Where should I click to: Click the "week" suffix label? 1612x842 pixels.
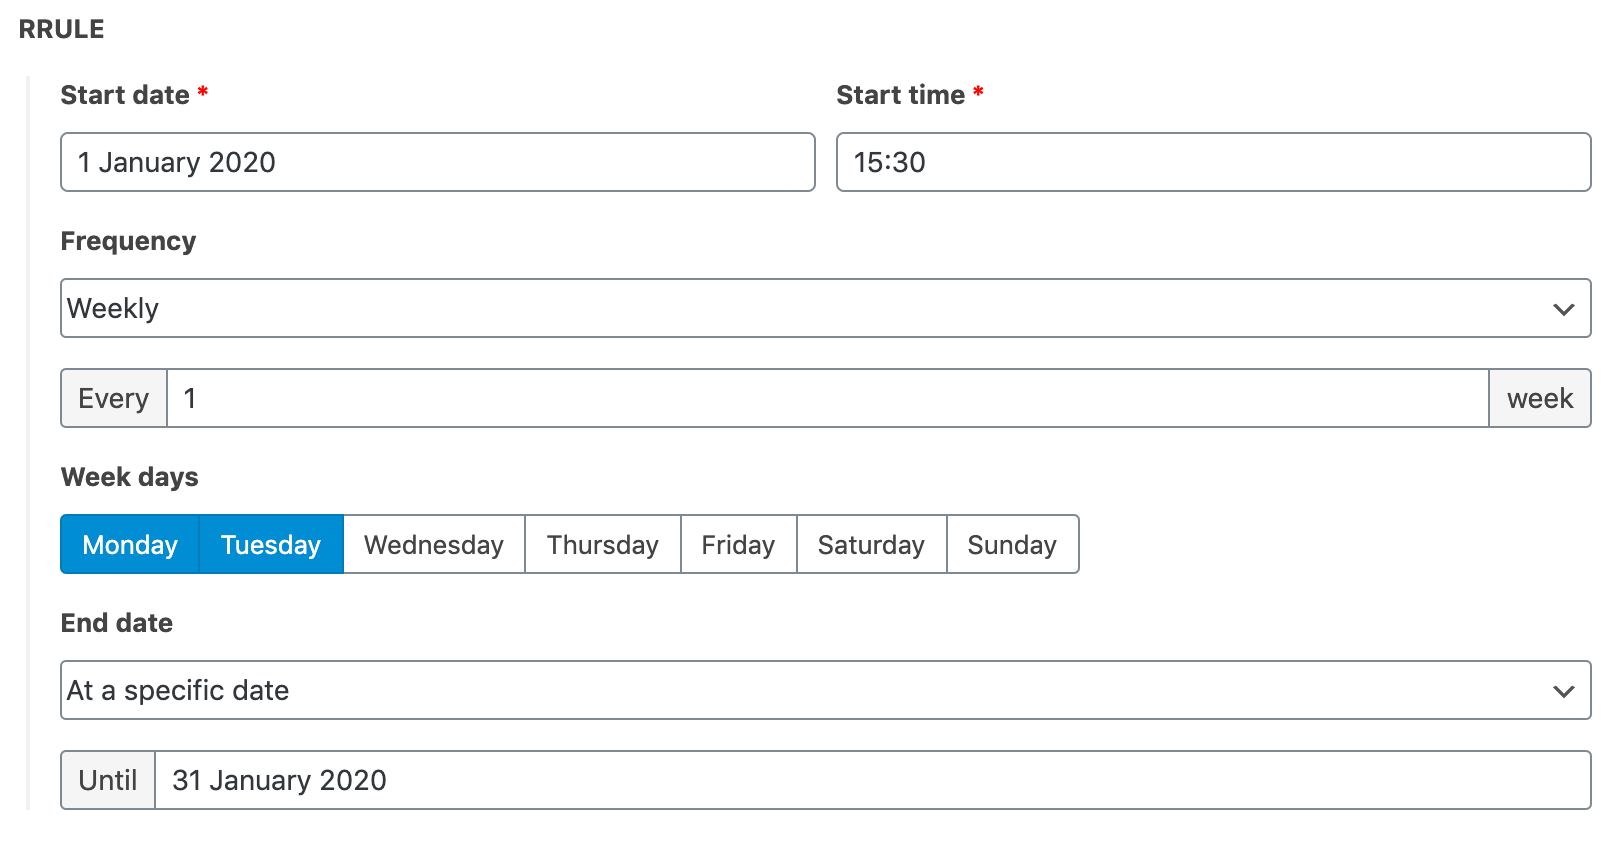point(1540,398)
